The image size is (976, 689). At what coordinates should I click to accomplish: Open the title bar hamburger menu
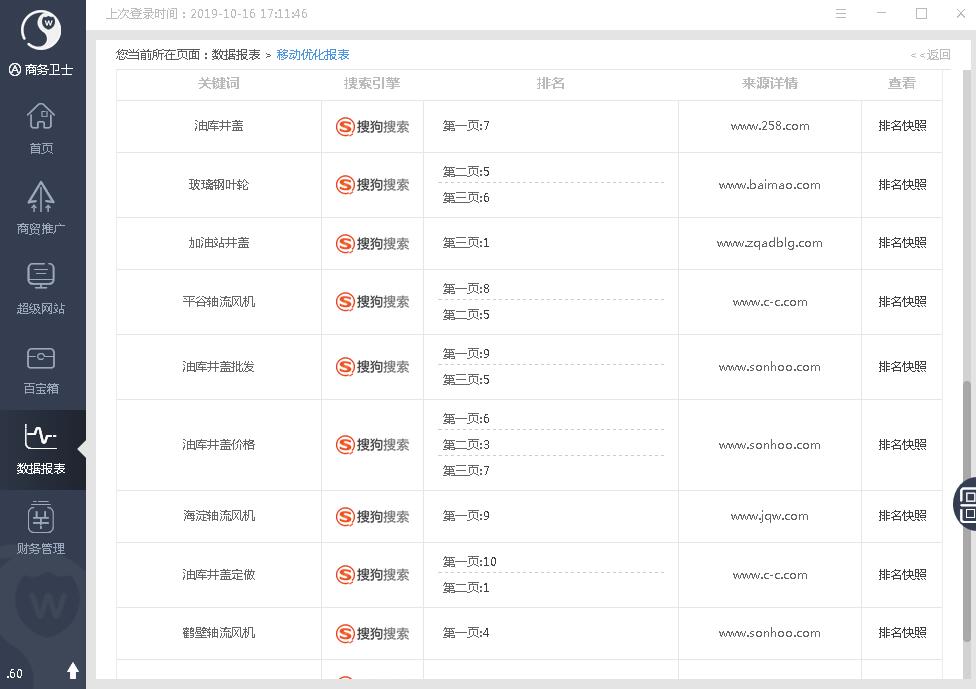[841, 14]
